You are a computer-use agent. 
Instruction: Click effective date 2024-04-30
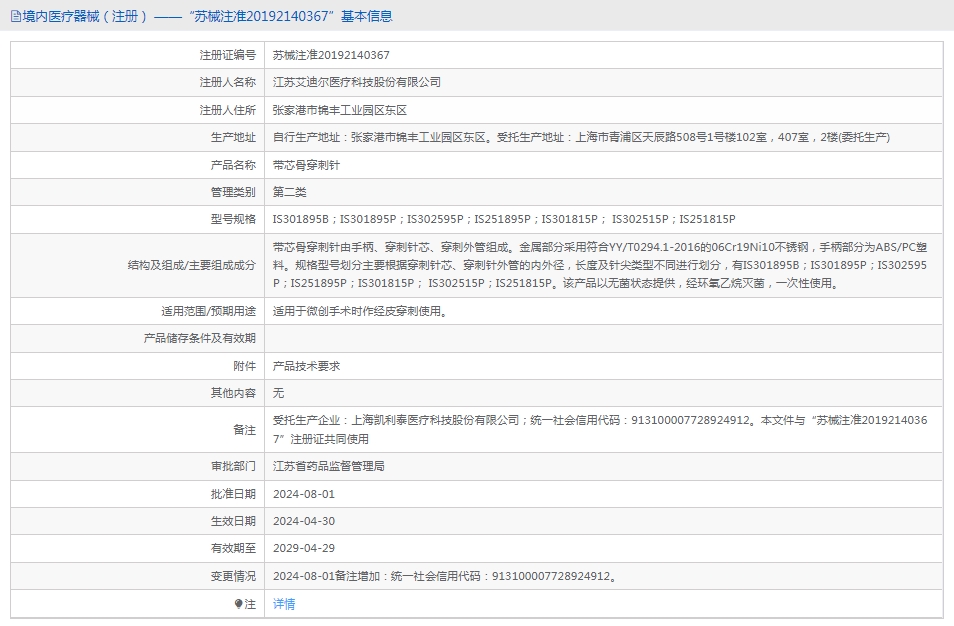click(x=304, y=521)
